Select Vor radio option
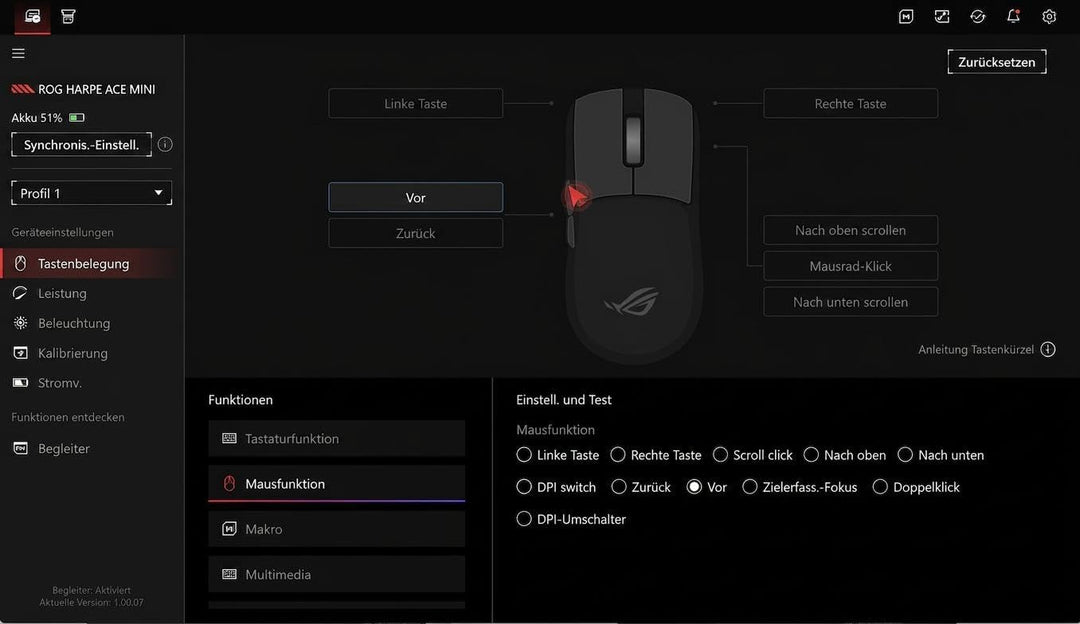The width and height of the screenshot is (1080, 624). tap(694, 487)
